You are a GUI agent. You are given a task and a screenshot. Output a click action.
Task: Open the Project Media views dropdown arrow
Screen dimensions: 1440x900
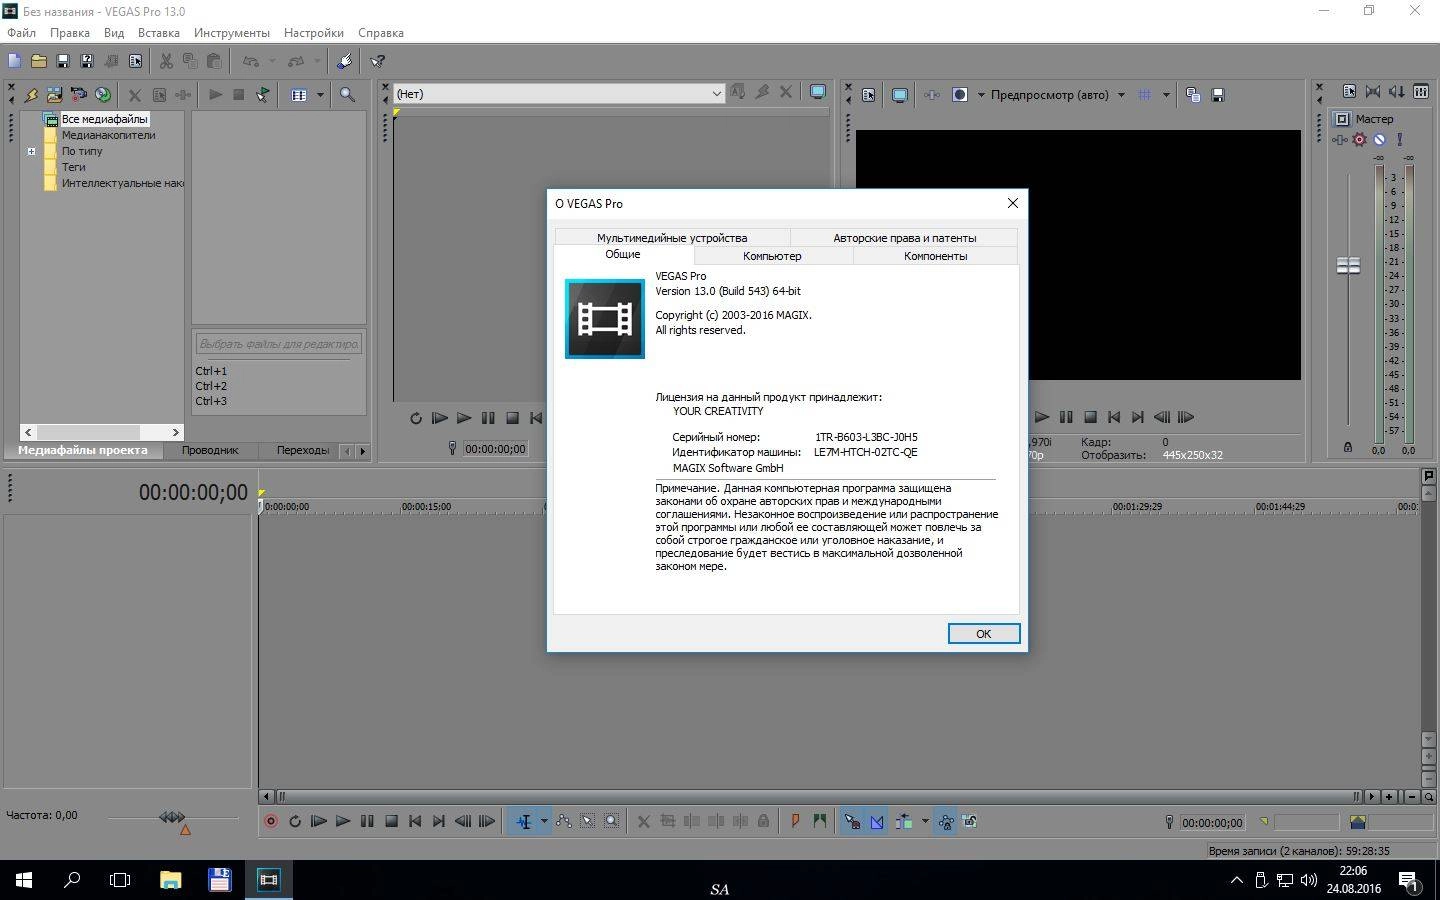click(x=320, y=95)
